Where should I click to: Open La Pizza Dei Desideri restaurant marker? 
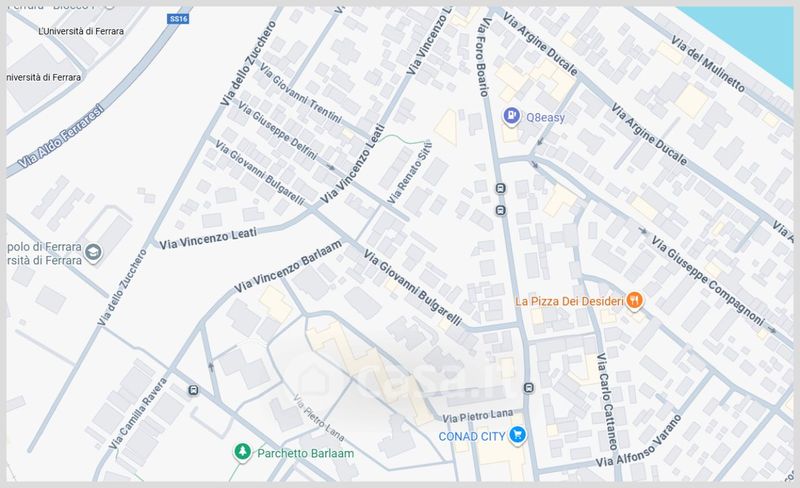[x=634, y=301]
